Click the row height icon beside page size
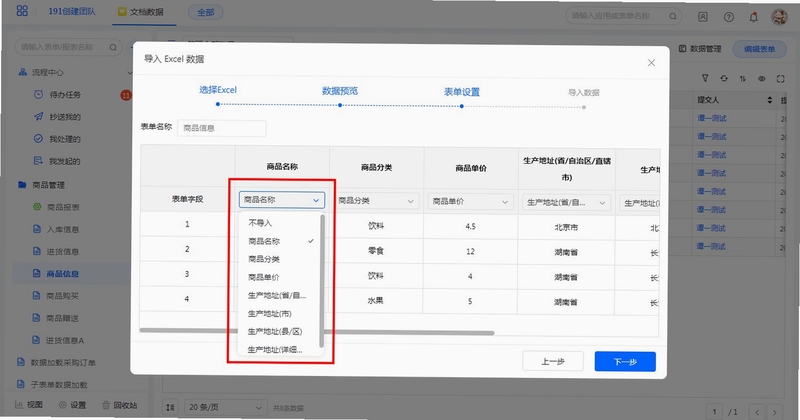800x420 pixels. [170, 407]
